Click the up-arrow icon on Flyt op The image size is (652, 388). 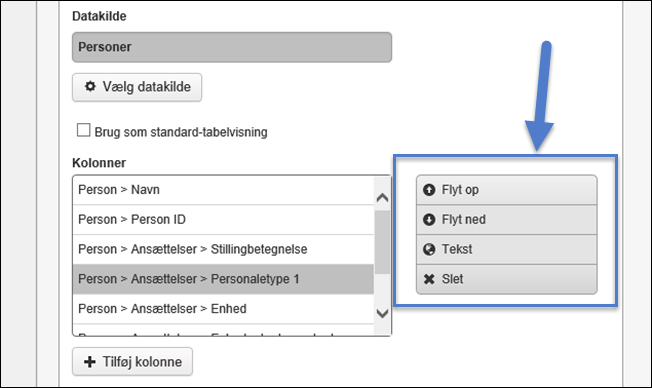(x=429, y=190)
